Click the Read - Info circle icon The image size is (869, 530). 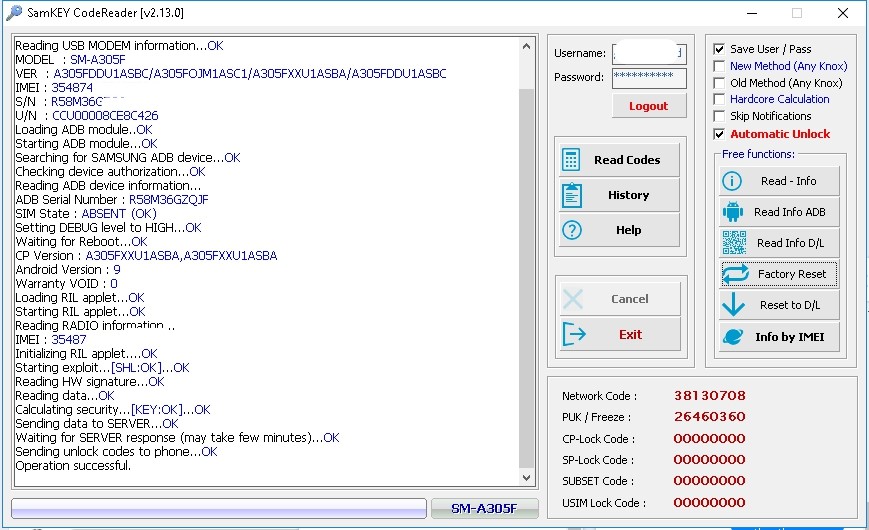pyautogui.click(x=732, y=181)
